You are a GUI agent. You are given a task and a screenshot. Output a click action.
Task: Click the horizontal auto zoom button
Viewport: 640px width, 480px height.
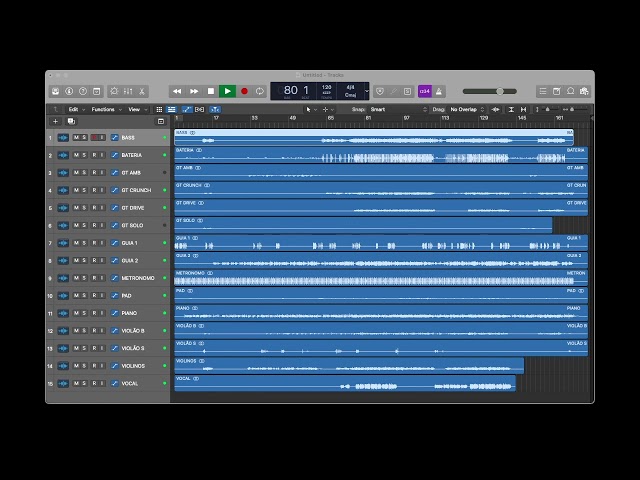[523, 109]
